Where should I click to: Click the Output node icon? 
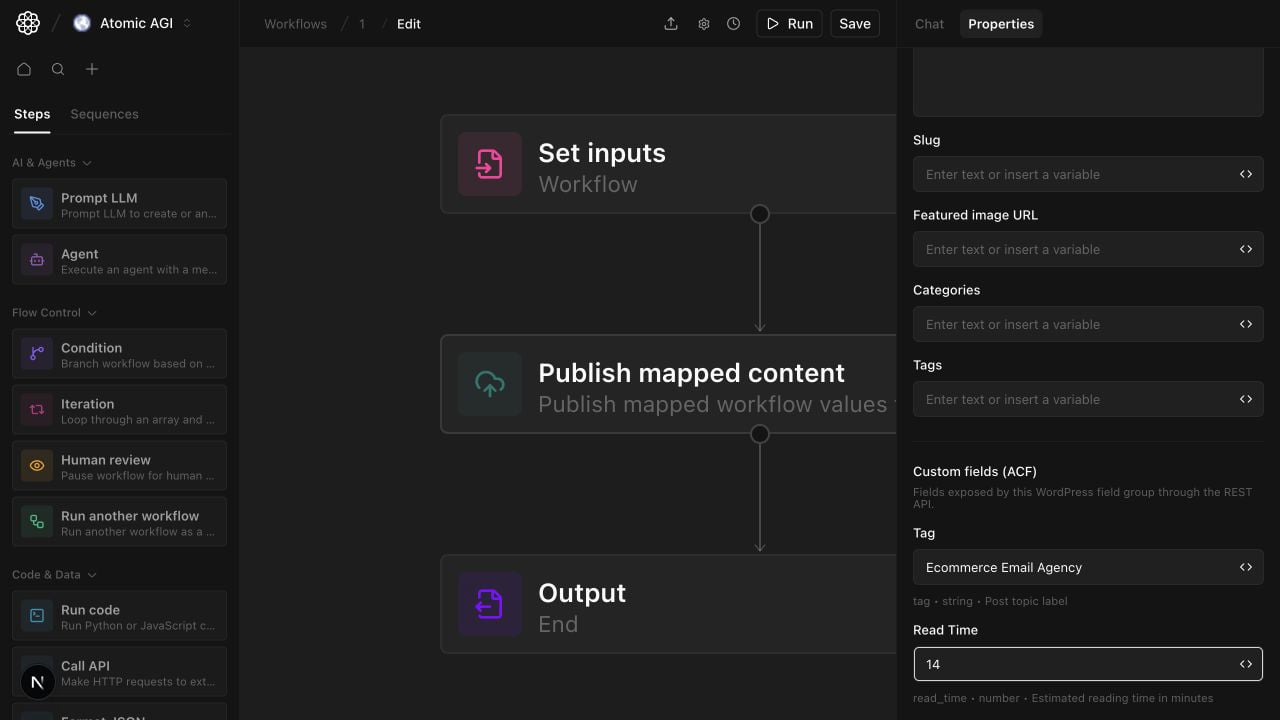pos(490,604)
